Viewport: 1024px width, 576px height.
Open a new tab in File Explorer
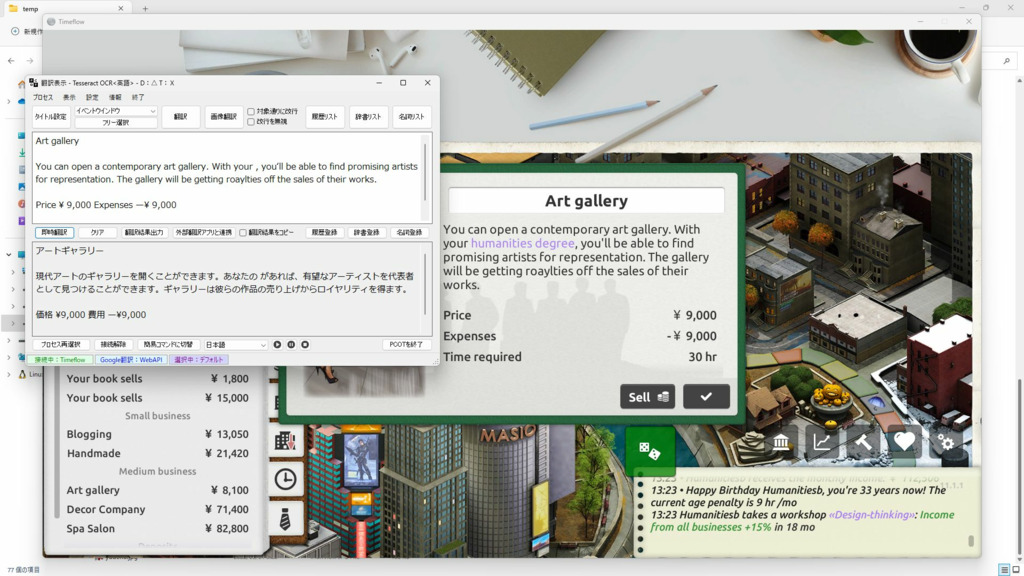click(x=145, y=8)
